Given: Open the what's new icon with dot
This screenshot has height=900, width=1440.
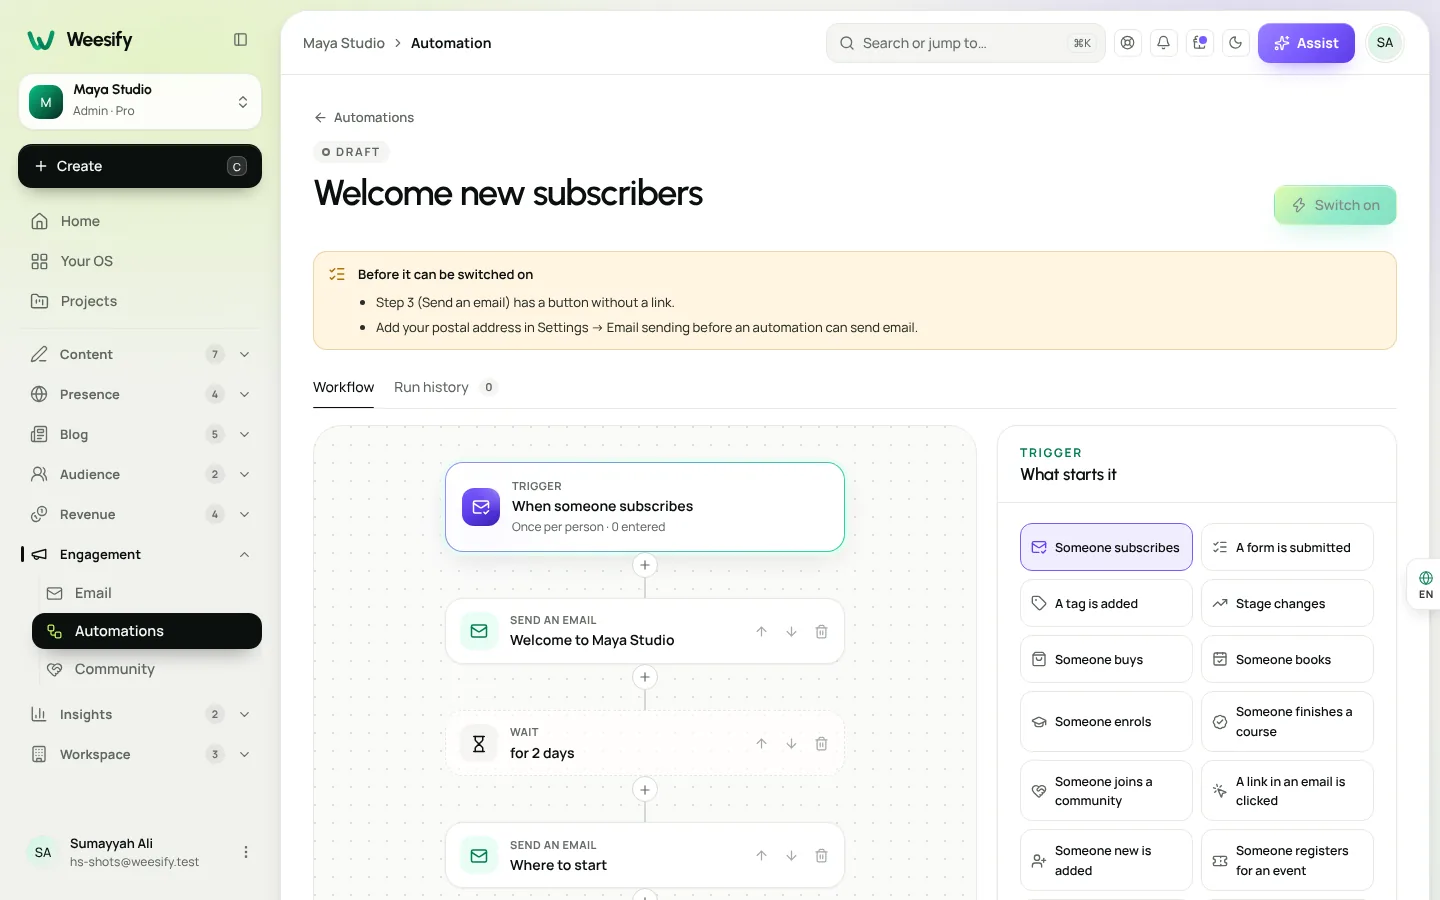Looking at the screenshot, I should (x=1200, y=43).
